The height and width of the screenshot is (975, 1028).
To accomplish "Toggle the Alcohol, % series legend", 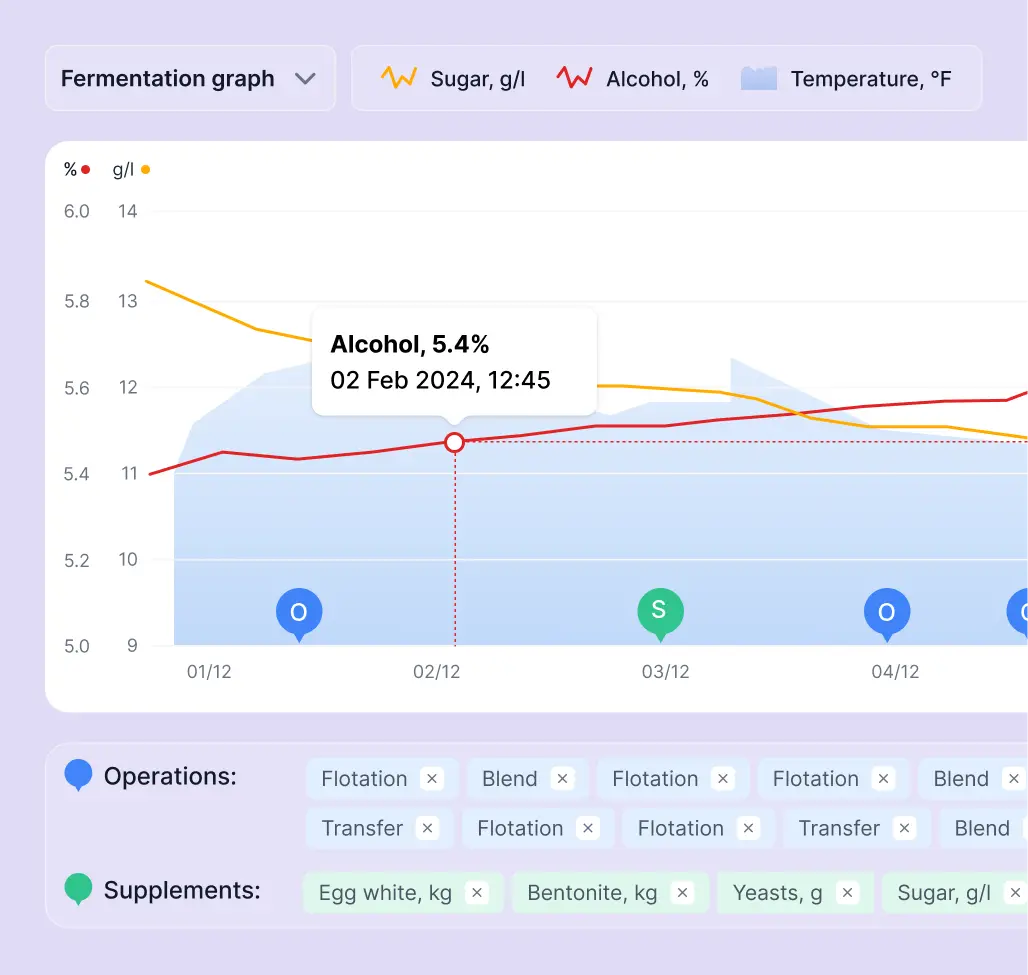I will tap(632, 79).
